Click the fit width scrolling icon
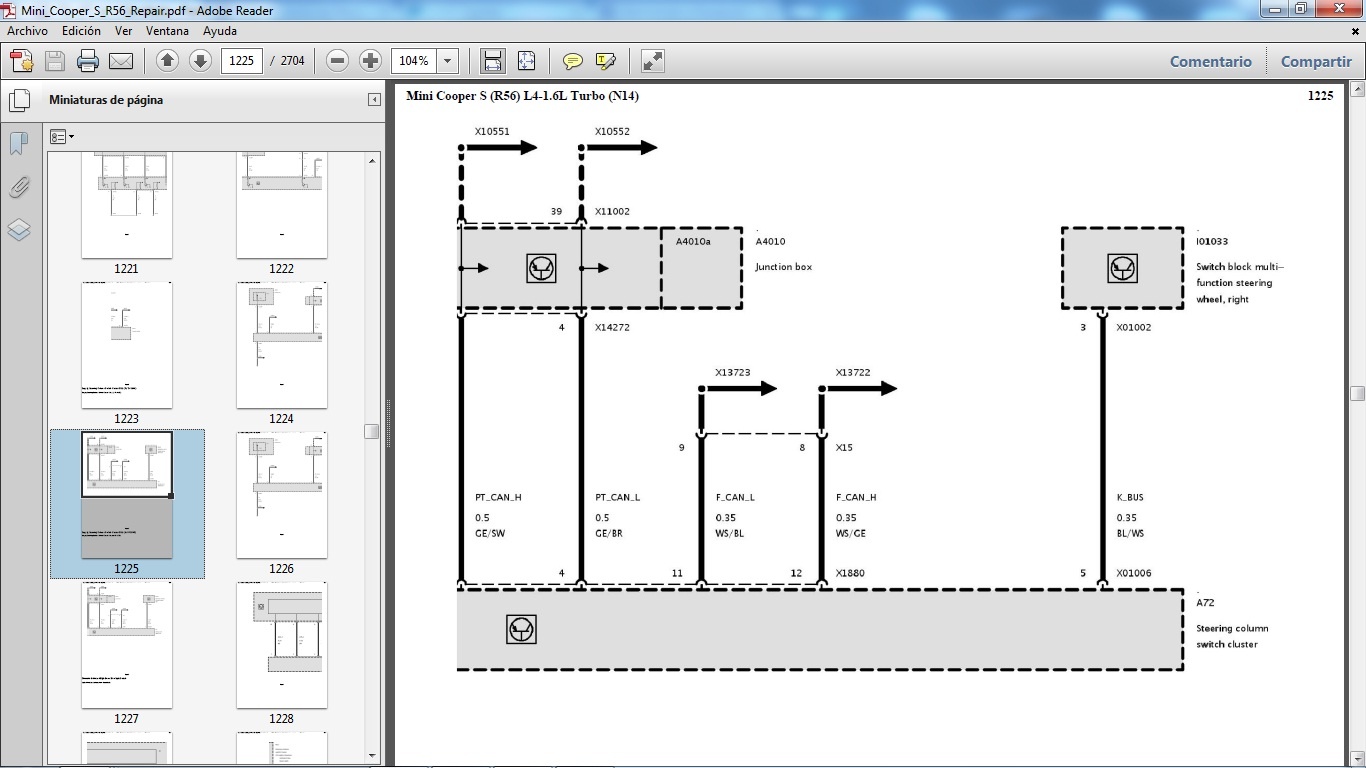The width and height of the screenshot is (1366, 768). click(493, 61)
